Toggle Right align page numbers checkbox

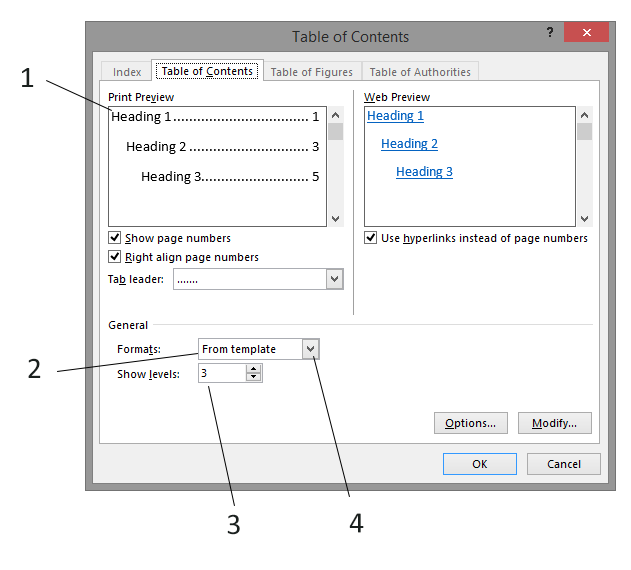coord(114,256)
